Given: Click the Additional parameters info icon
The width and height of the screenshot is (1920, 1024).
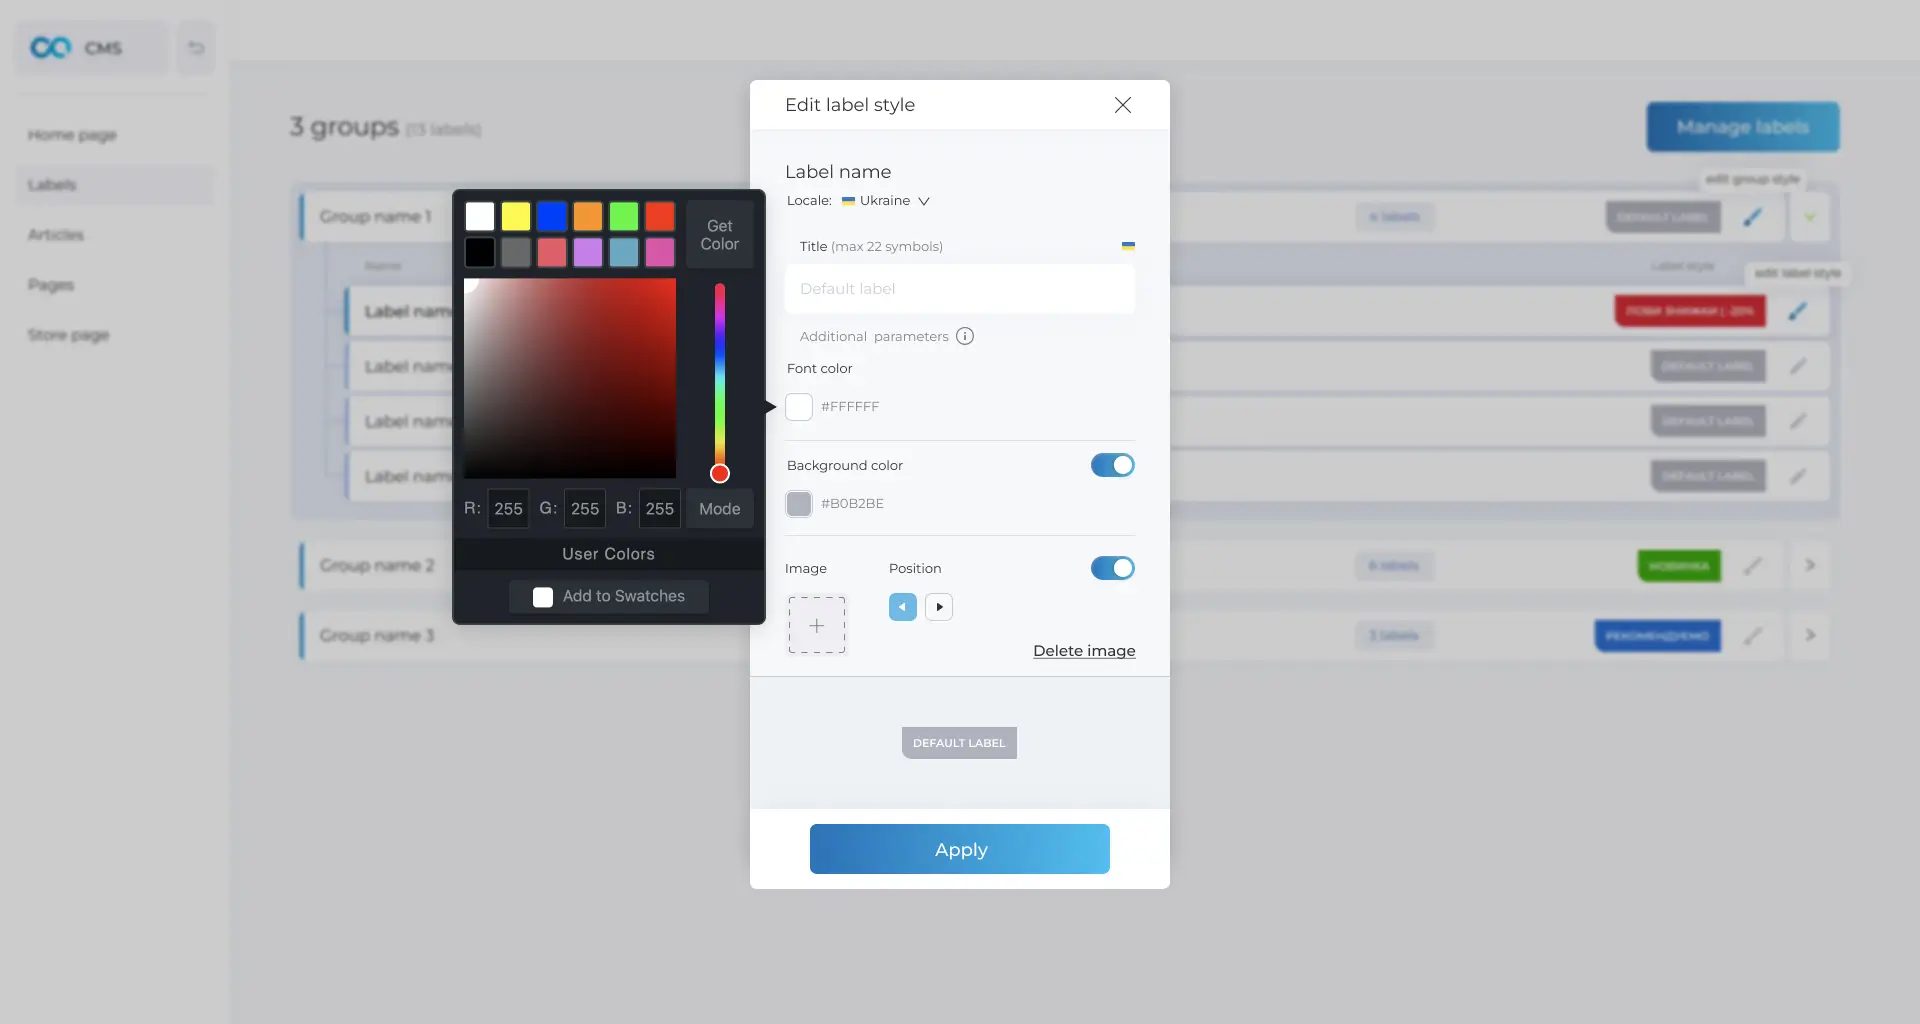Looking at the screenshot, I should (x=964, y=336).
